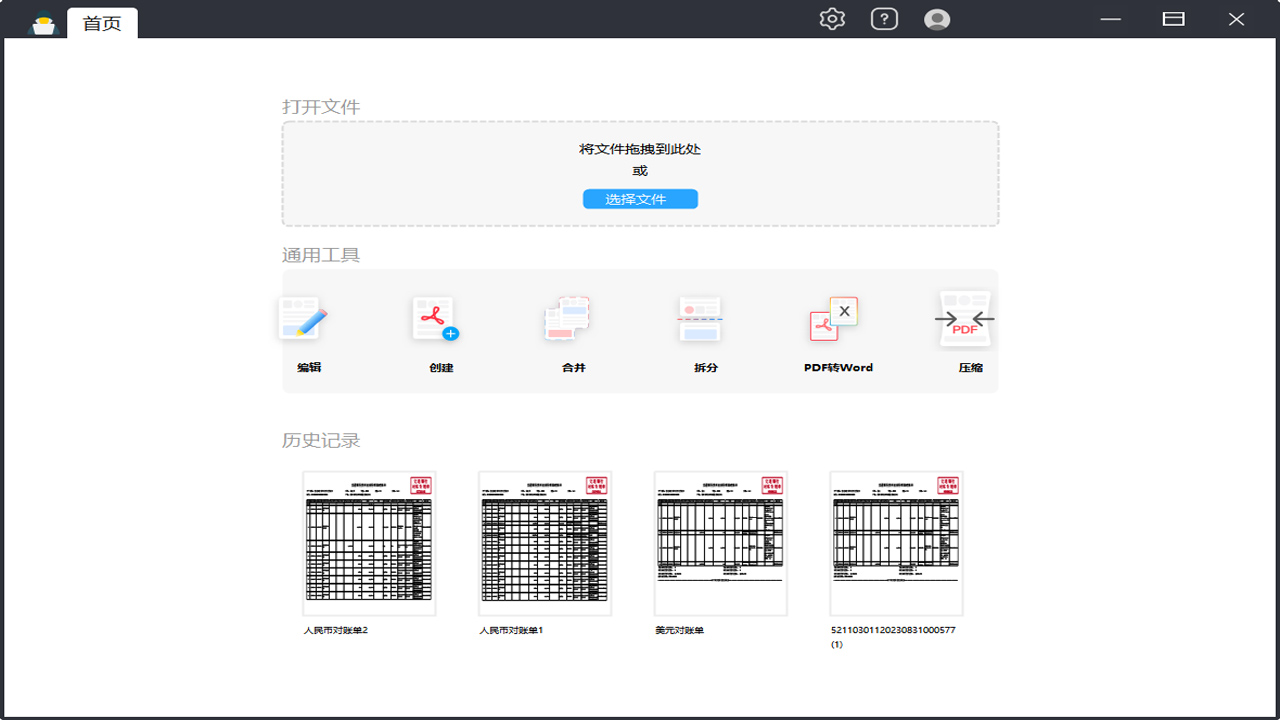
Task: Click the 选择文件 file selection button
Action: click(x=639, y=199)
